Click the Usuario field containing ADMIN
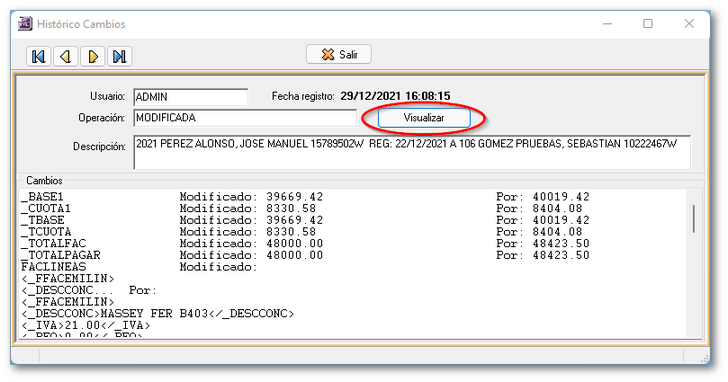The width and height of the screenshot is (728, 382). click(x=190, y=97)
